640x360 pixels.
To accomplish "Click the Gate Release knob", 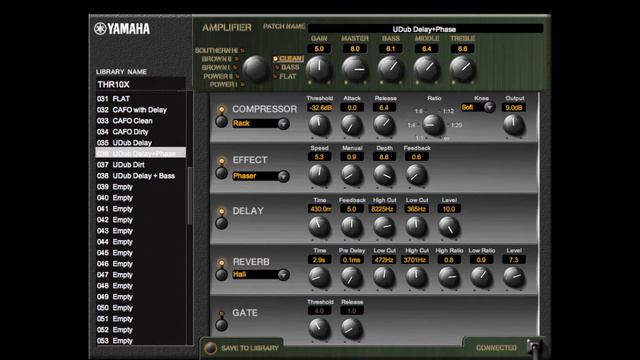I will point(351,328).
